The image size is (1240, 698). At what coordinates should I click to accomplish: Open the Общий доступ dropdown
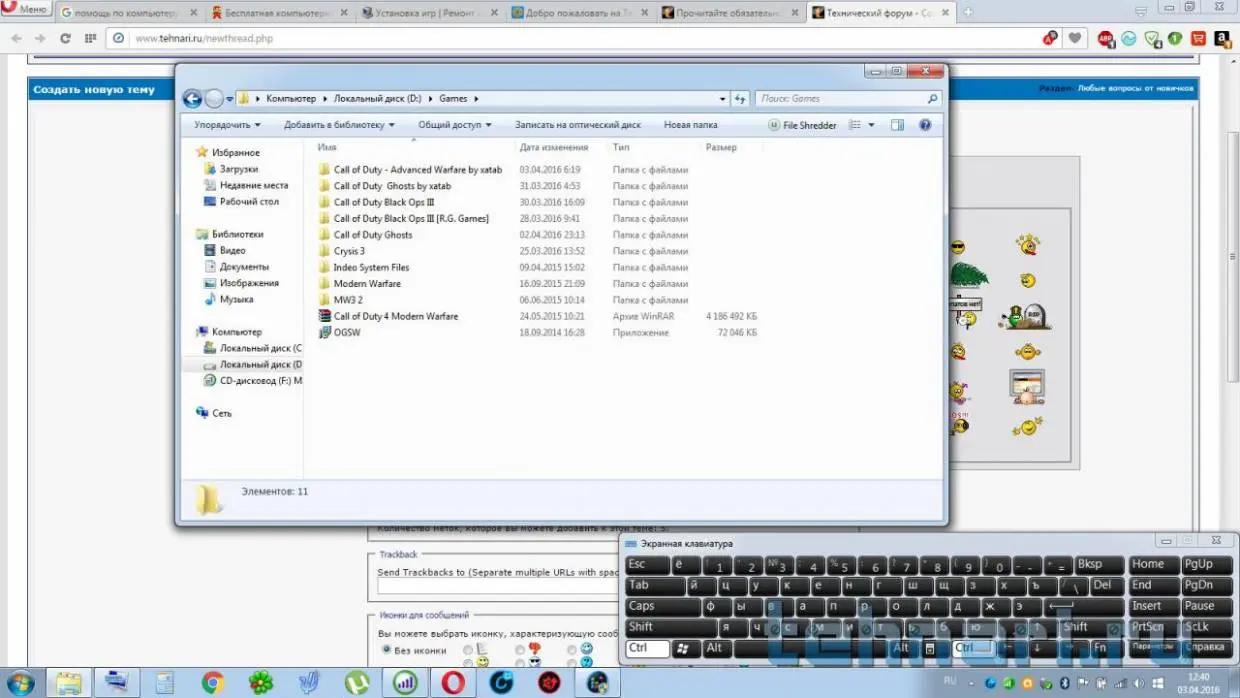coord(455,125)
